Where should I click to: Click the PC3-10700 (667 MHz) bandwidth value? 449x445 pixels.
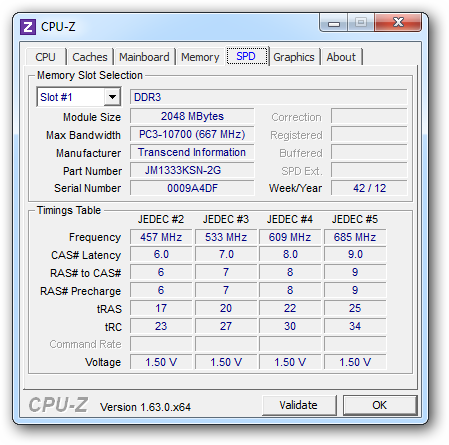(192, 134)
